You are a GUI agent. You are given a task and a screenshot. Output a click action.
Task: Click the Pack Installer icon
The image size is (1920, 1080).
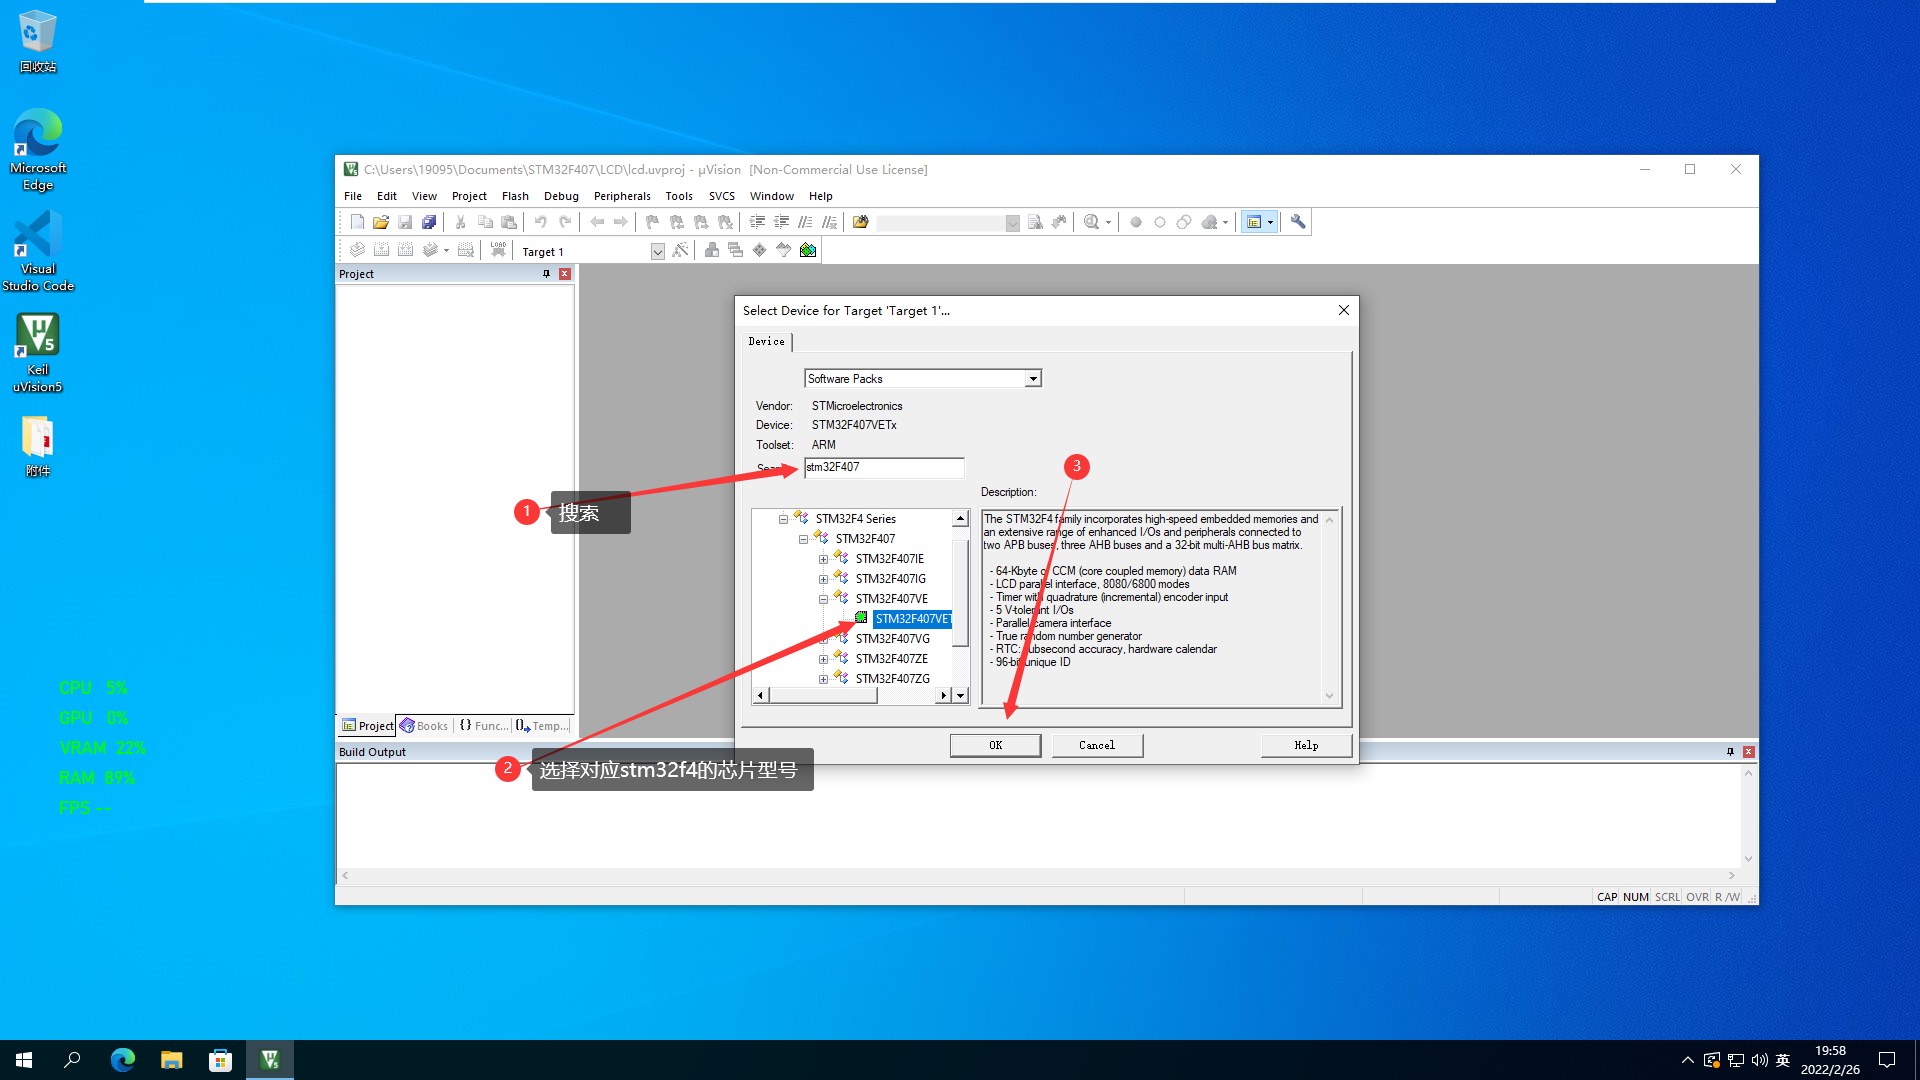808,250
